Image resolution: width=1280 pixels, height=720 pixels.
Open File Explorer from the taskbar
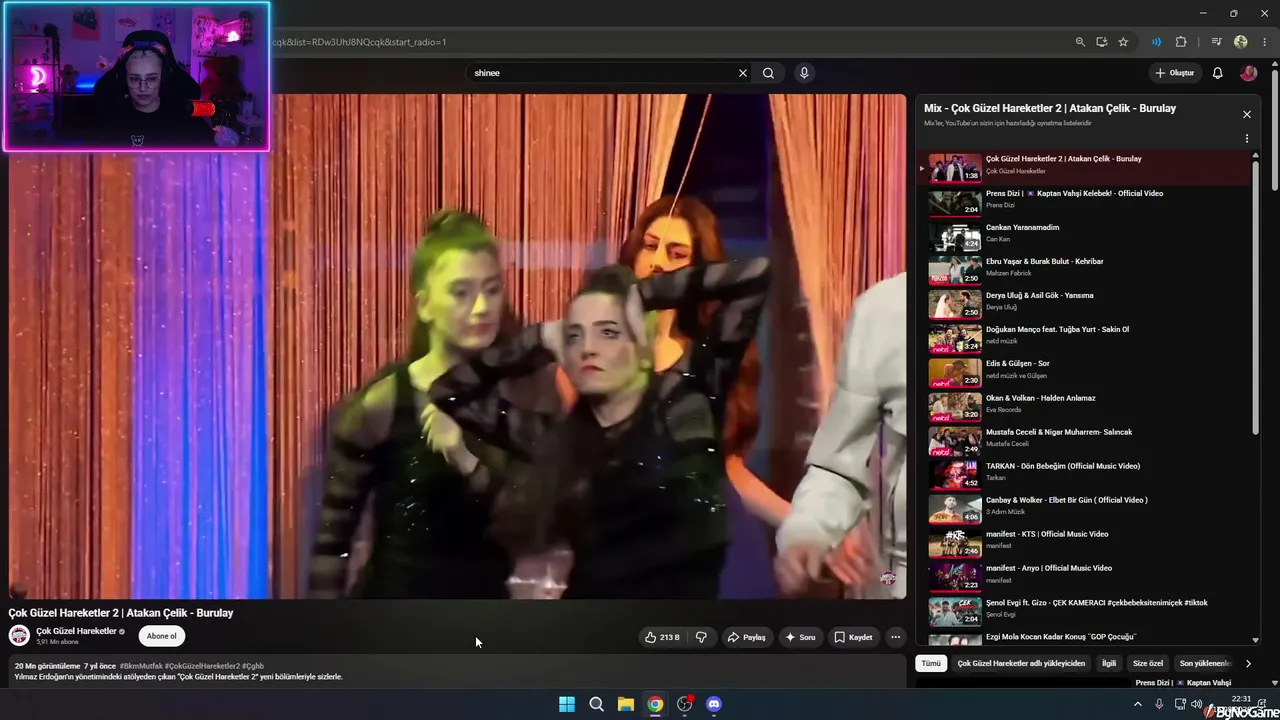625,704
